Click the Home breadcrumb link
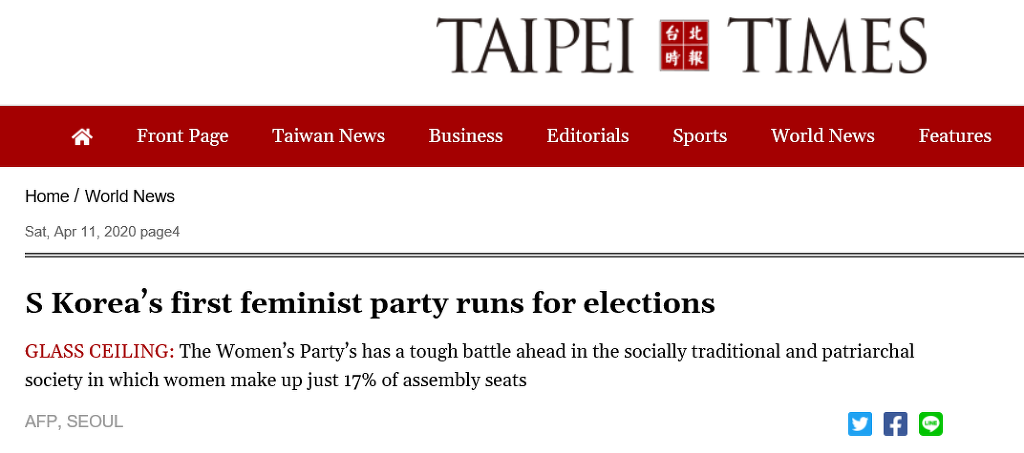 [x=47, y=196]
